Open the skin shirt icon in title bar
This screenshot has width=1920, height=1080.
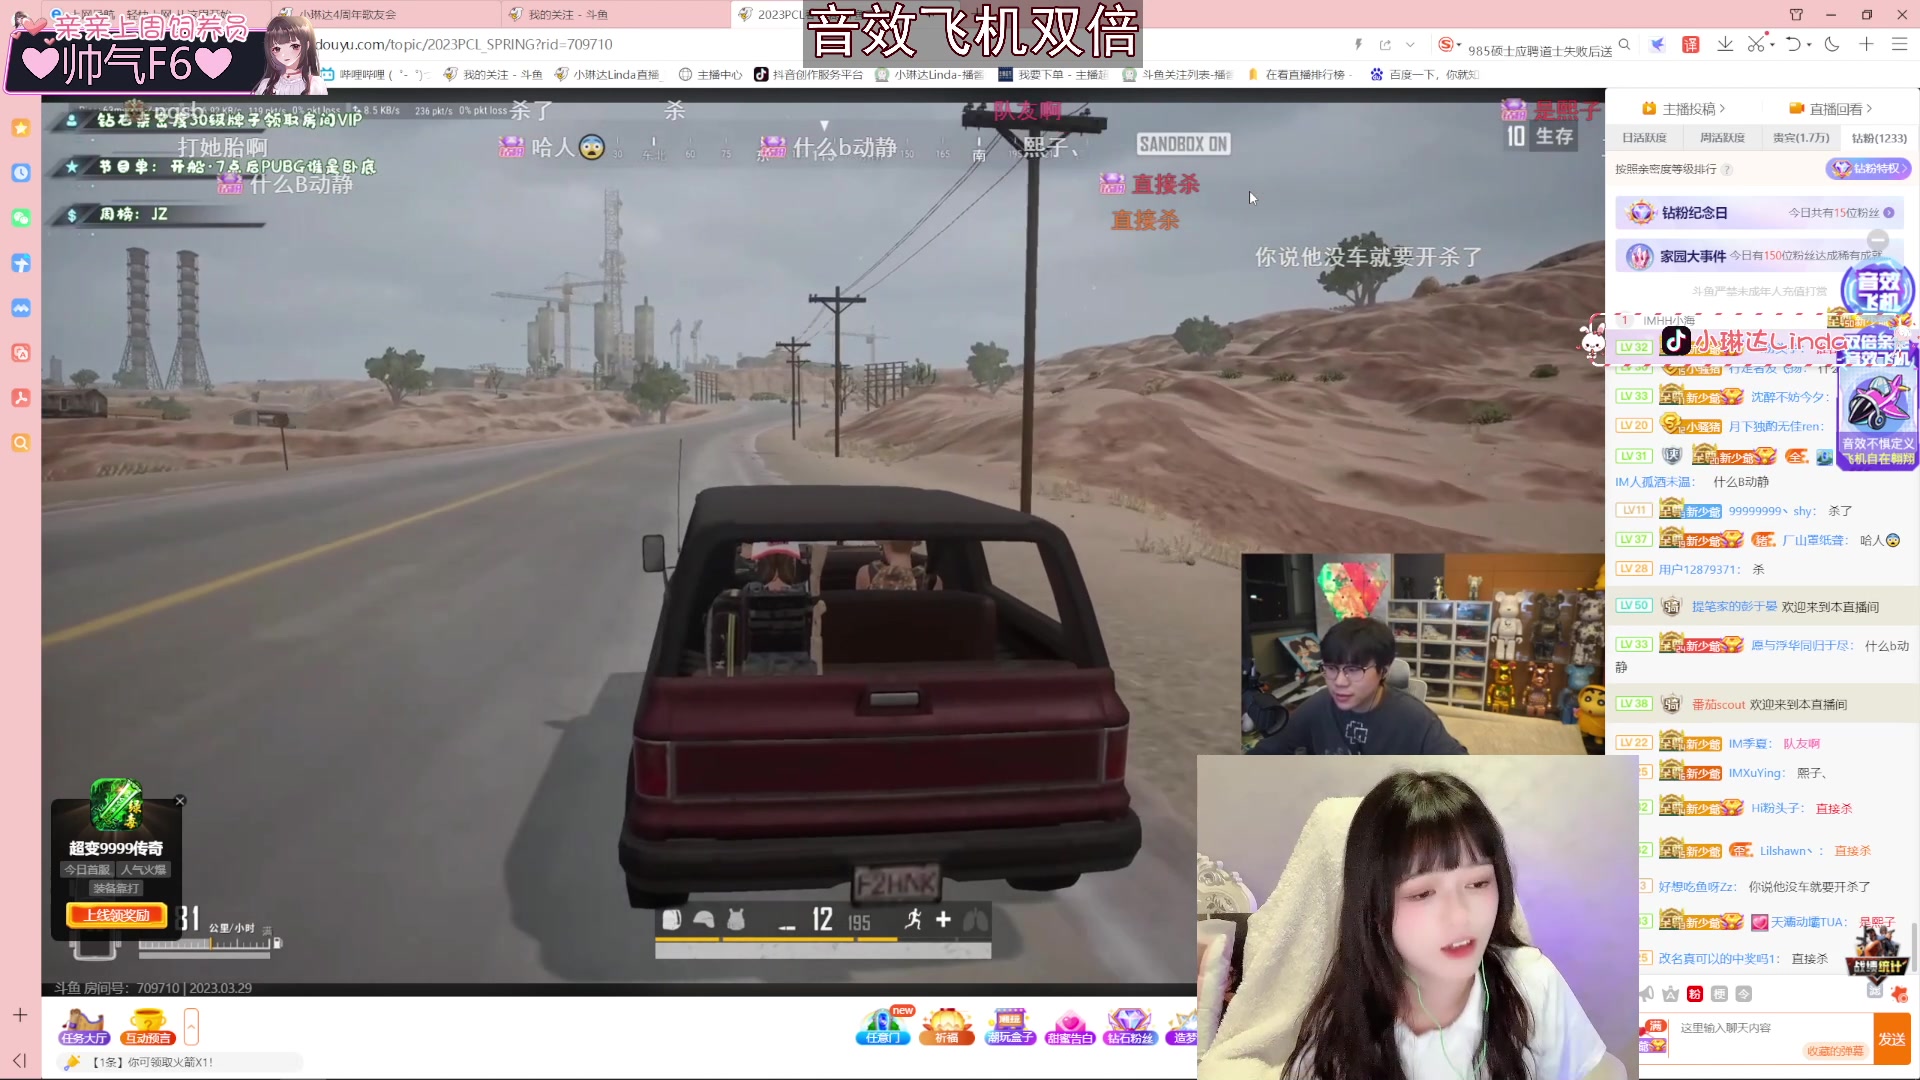point(1796,15)
